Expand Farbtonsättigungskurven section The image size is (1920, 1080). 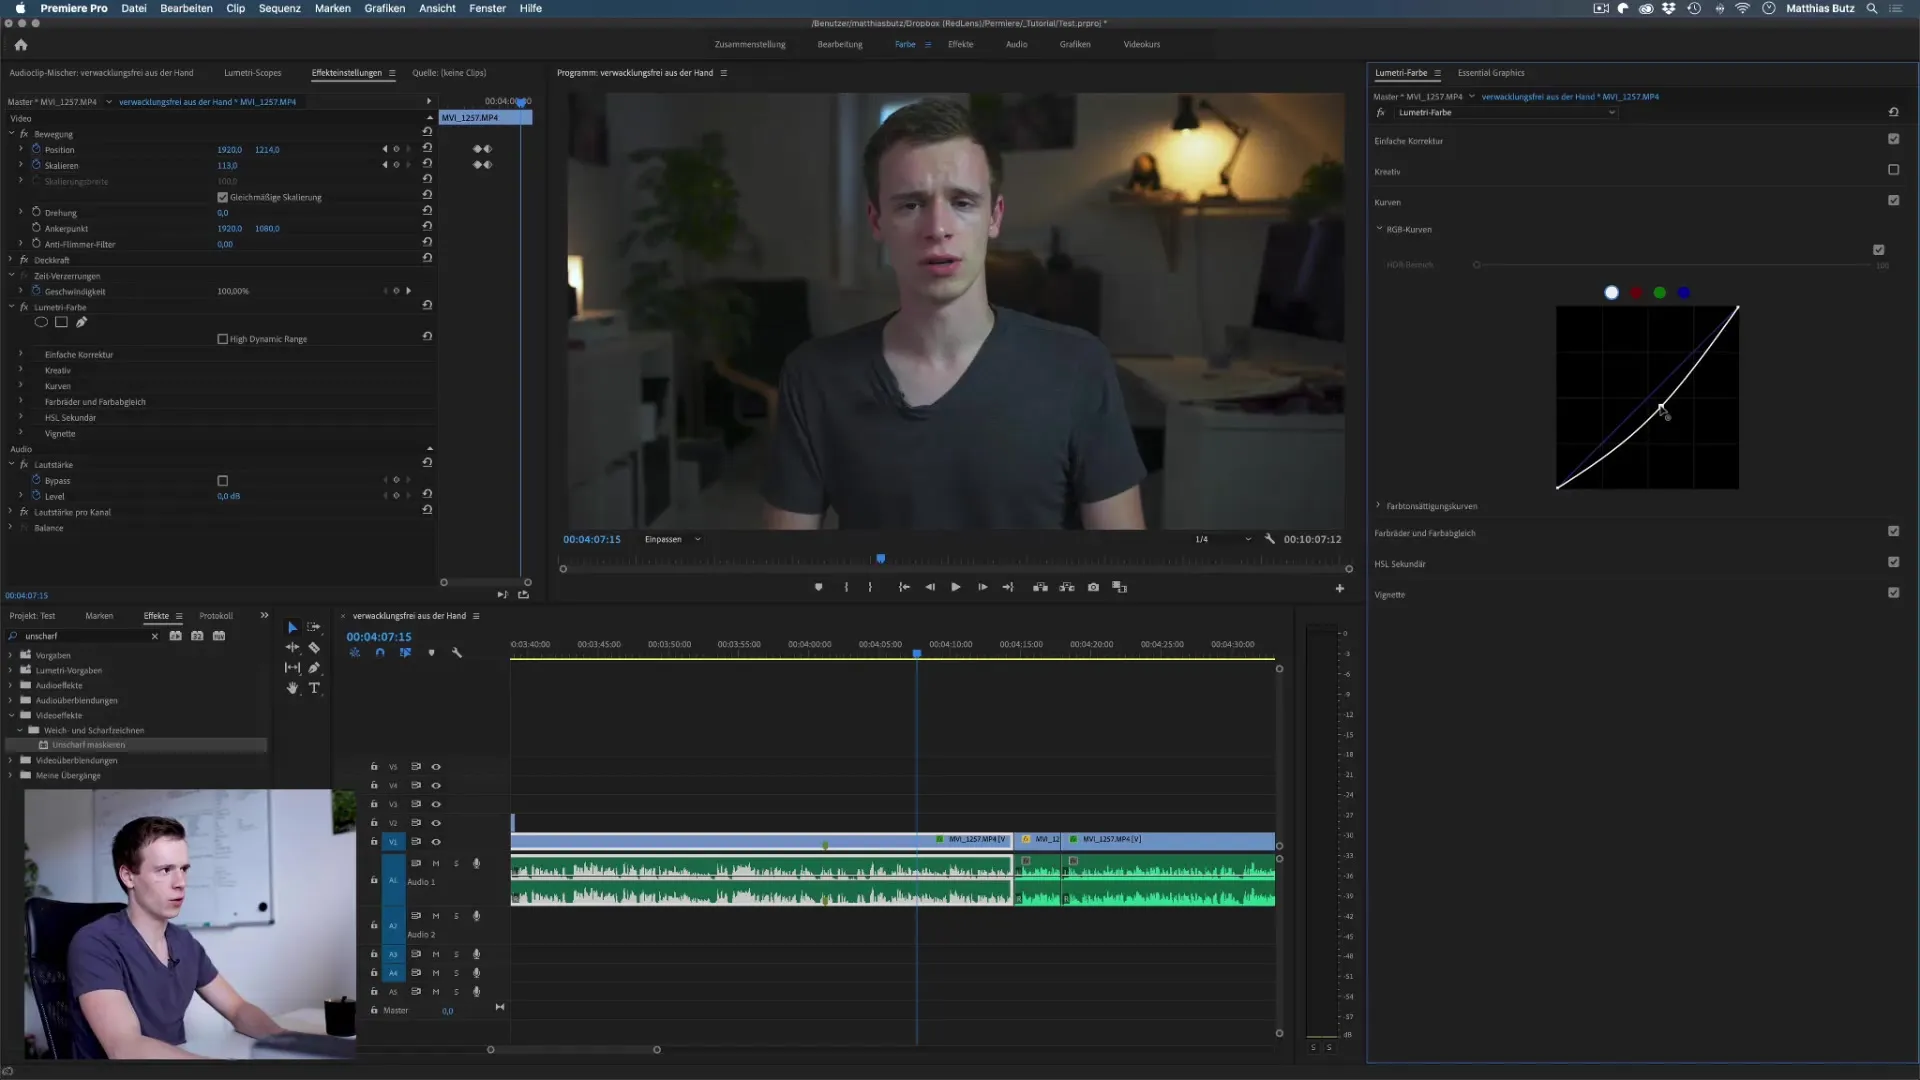(x=1378, y=505)
